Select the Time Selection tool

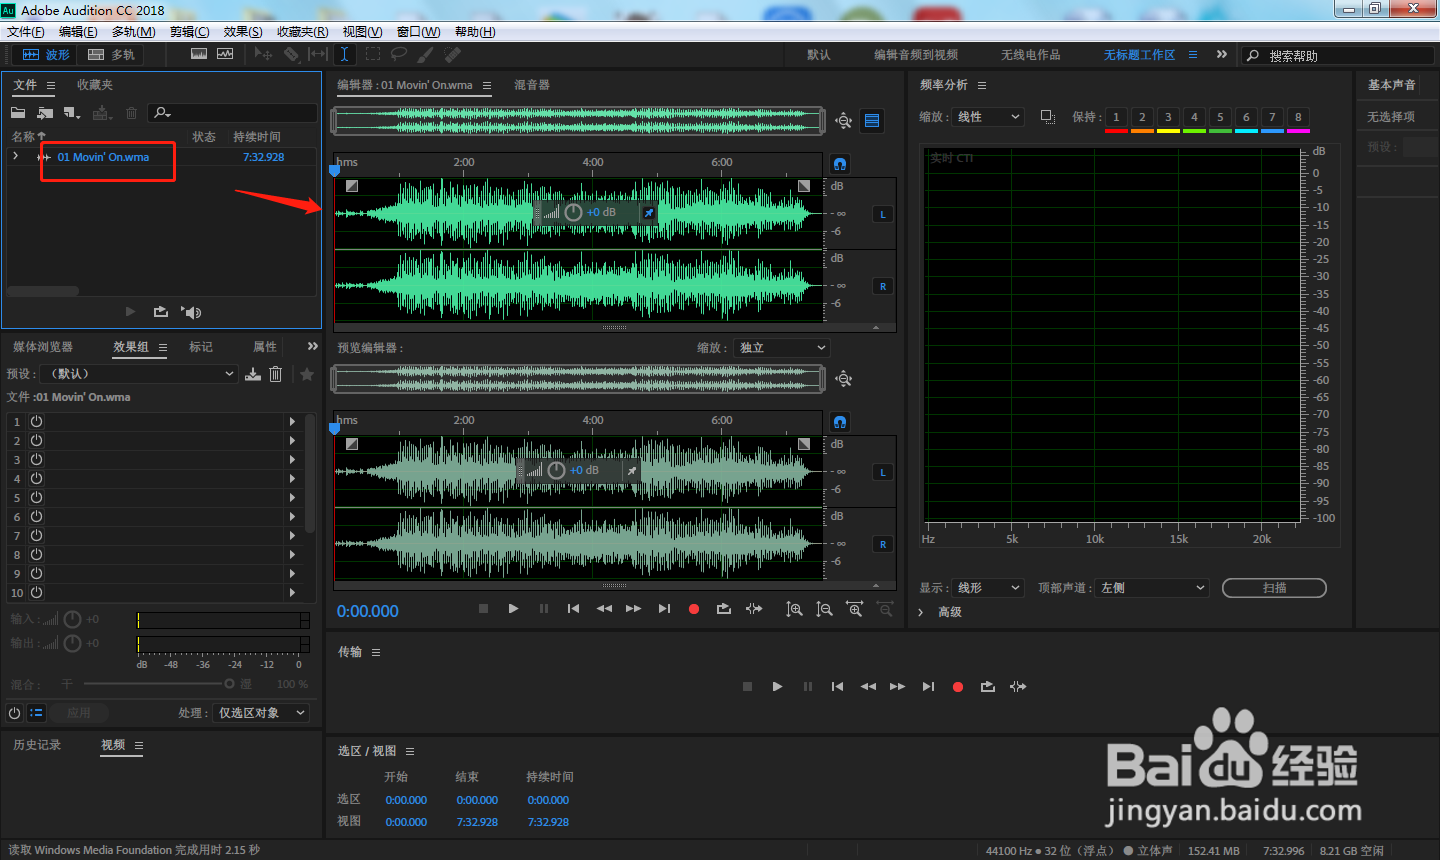click(344, 54)
